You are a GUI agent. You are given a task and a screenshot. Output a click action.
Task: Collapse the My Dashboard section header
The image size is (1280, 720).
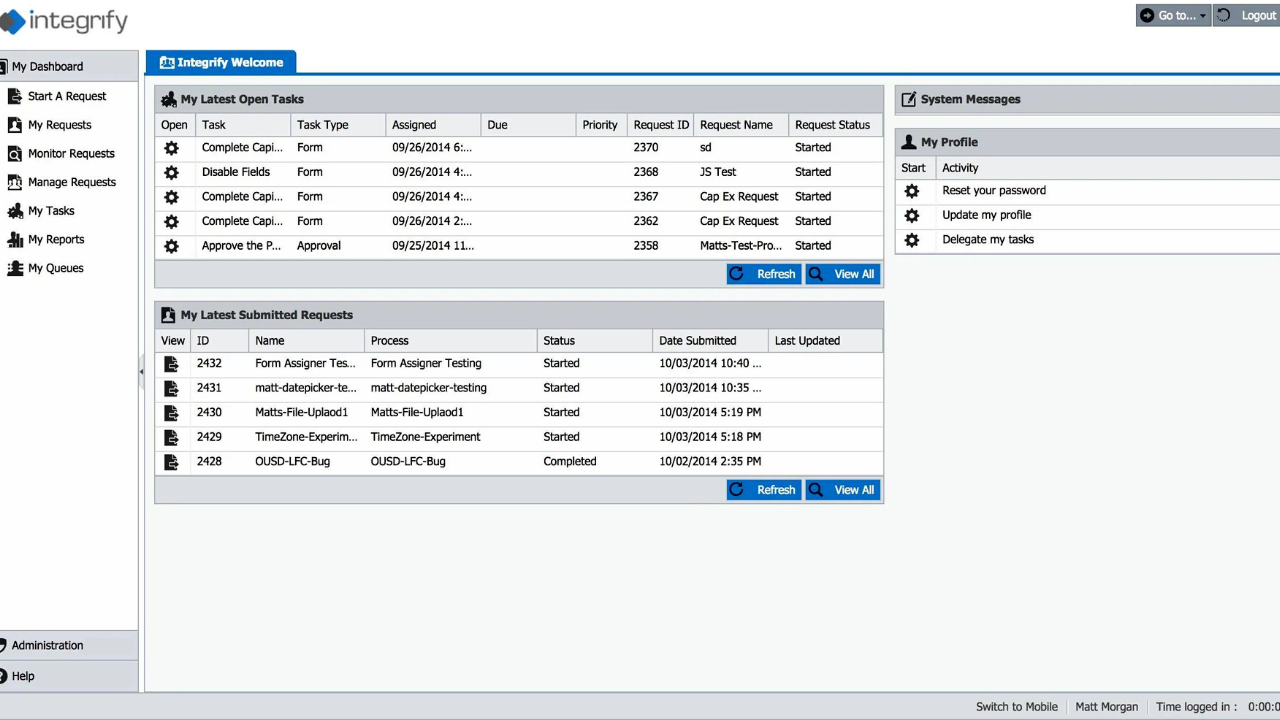pos(69,66)
